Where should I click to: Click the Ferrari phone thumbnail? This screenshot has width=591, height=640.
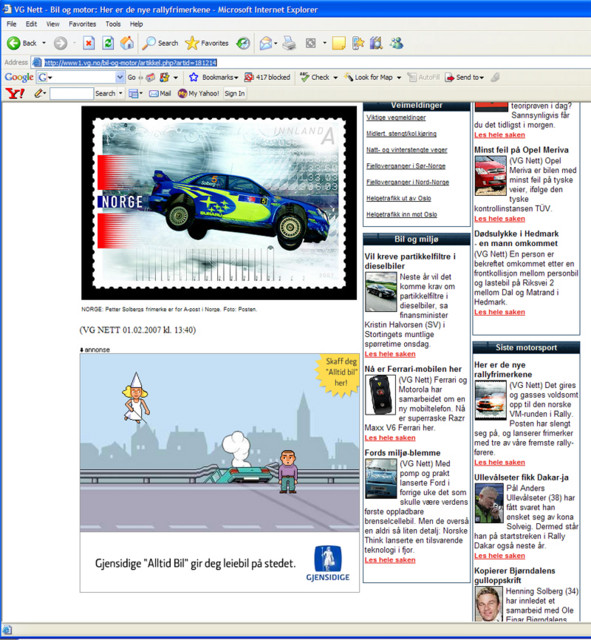380,395
